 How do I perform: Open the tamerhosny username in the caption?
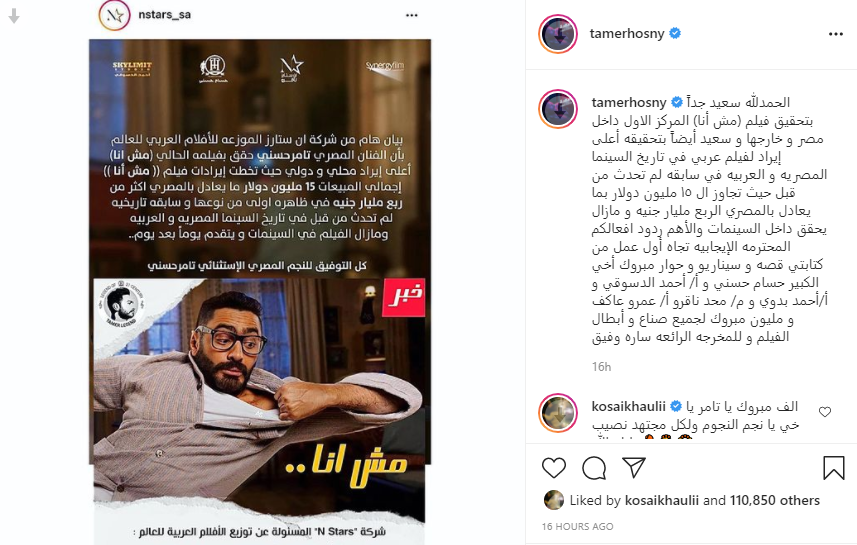629,102
